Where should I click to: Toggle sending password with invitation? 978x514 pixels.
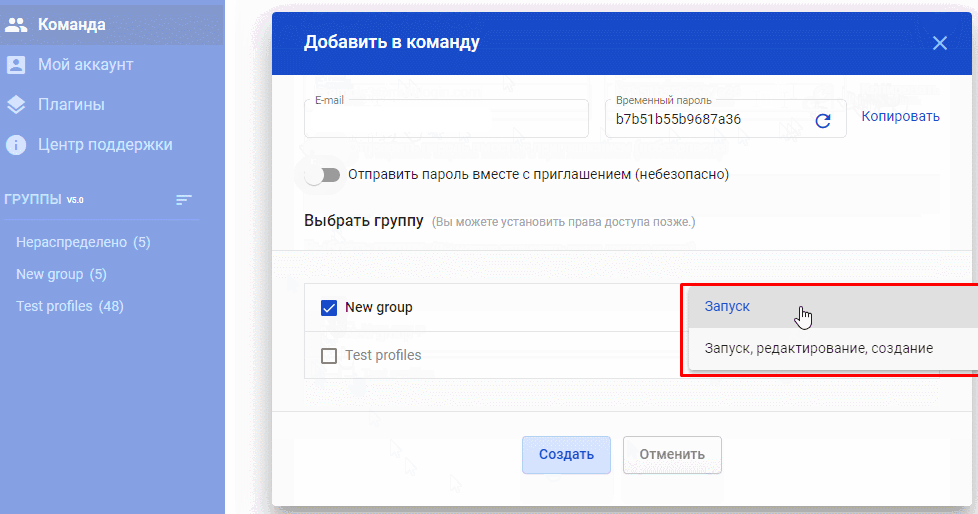[x=323, y=175]
